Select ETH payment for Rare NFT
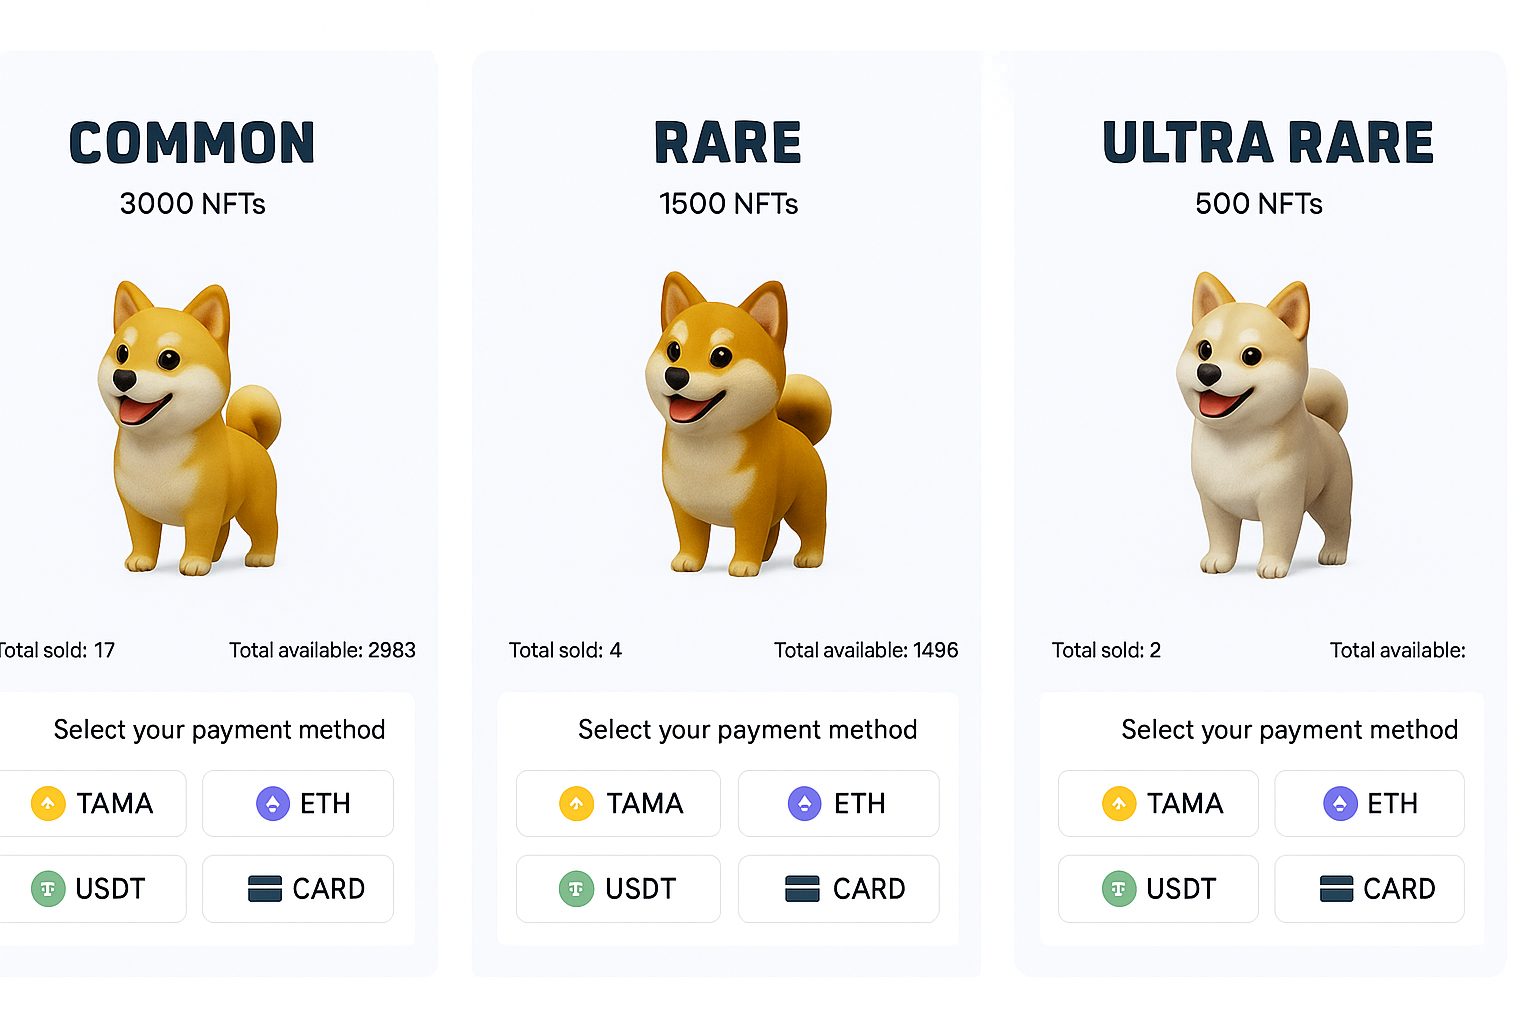Viewport: 1536px width, 1024px height. 838,803
